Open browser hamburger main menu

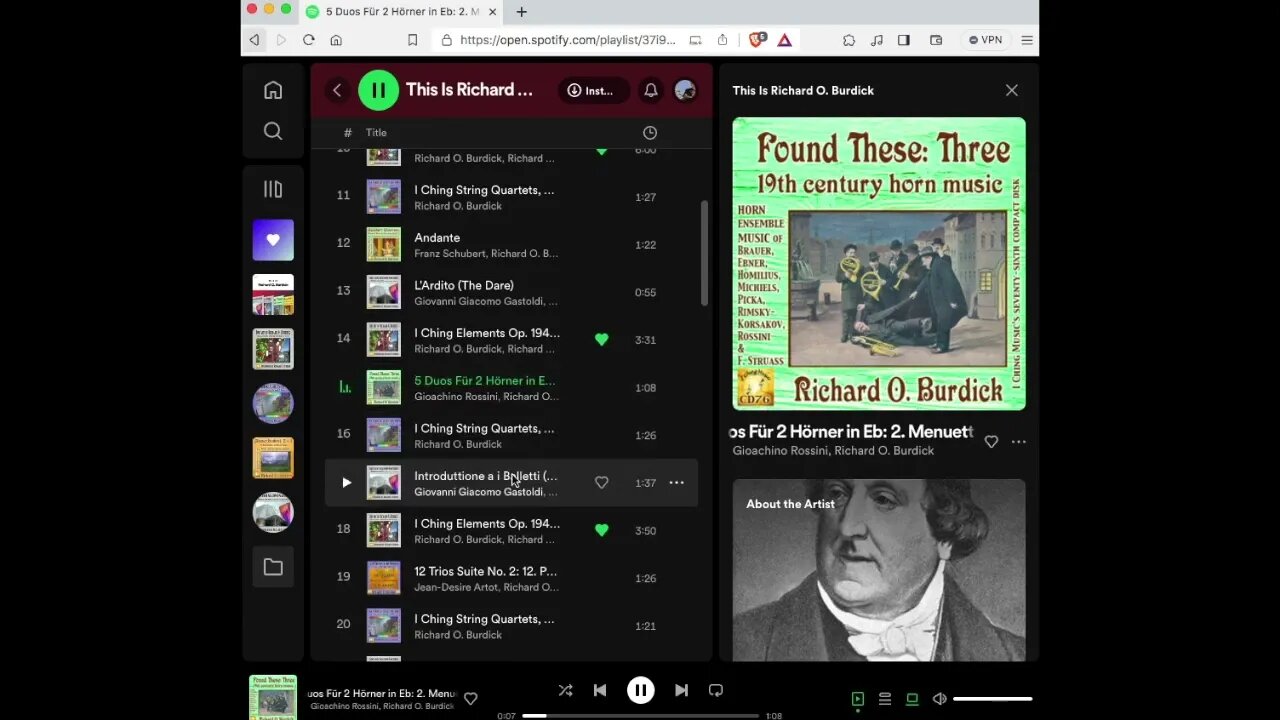1027,40
